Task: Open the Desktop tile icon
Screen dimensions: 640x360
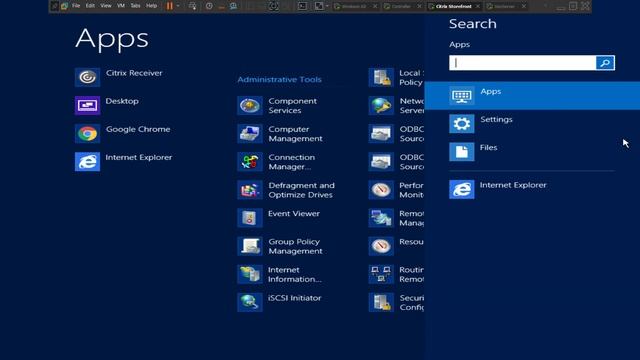Action: pyautogui.click(x=87, y=105)
